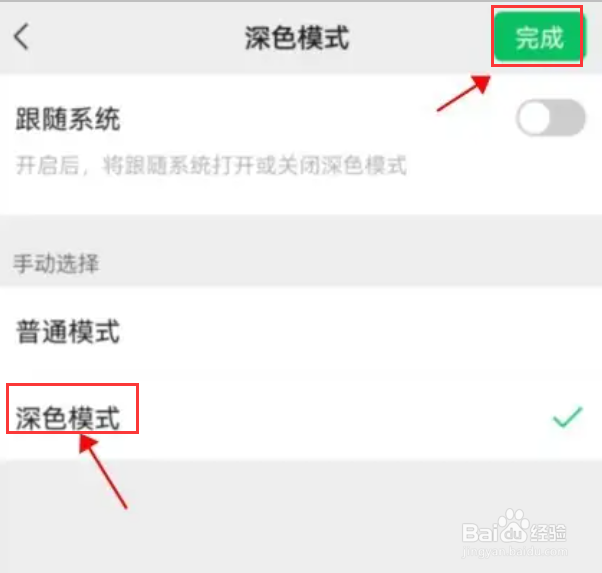This screenshot has height=573, width=602.
Task: Toggle the 跟随系统 switch
Action: pos(551,118)
